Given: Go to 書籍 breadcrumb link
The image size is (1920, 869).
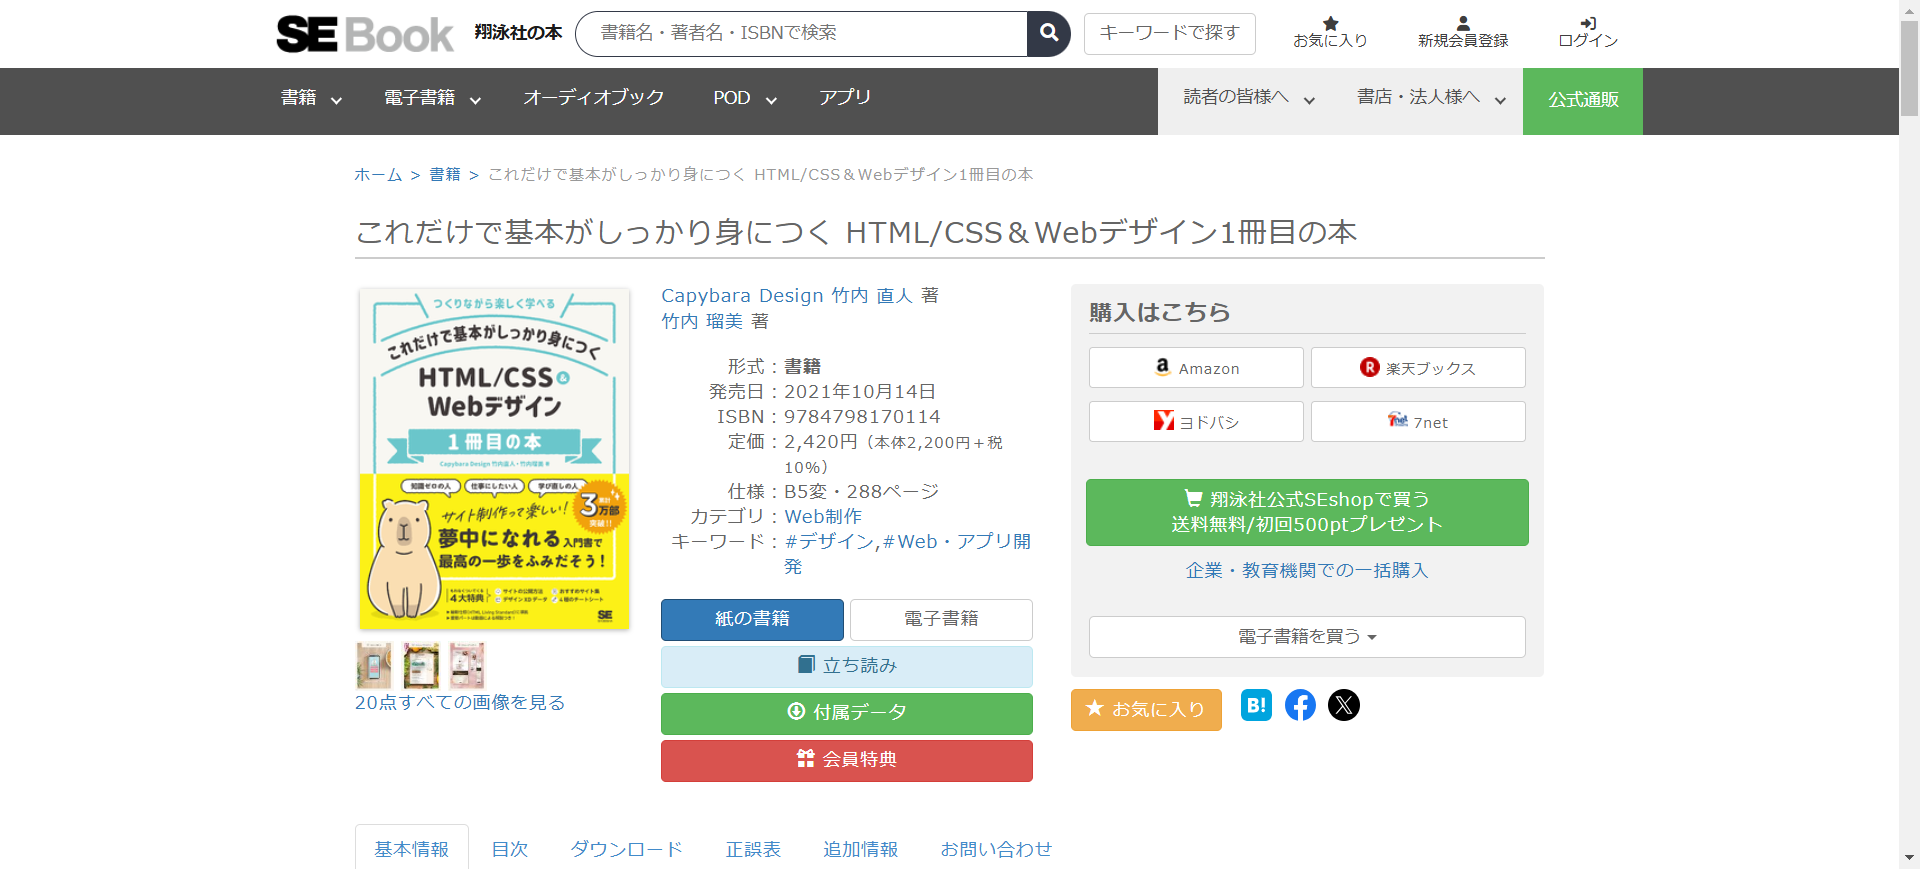Looking at the screenshot, I should click(x=445, y=175).
